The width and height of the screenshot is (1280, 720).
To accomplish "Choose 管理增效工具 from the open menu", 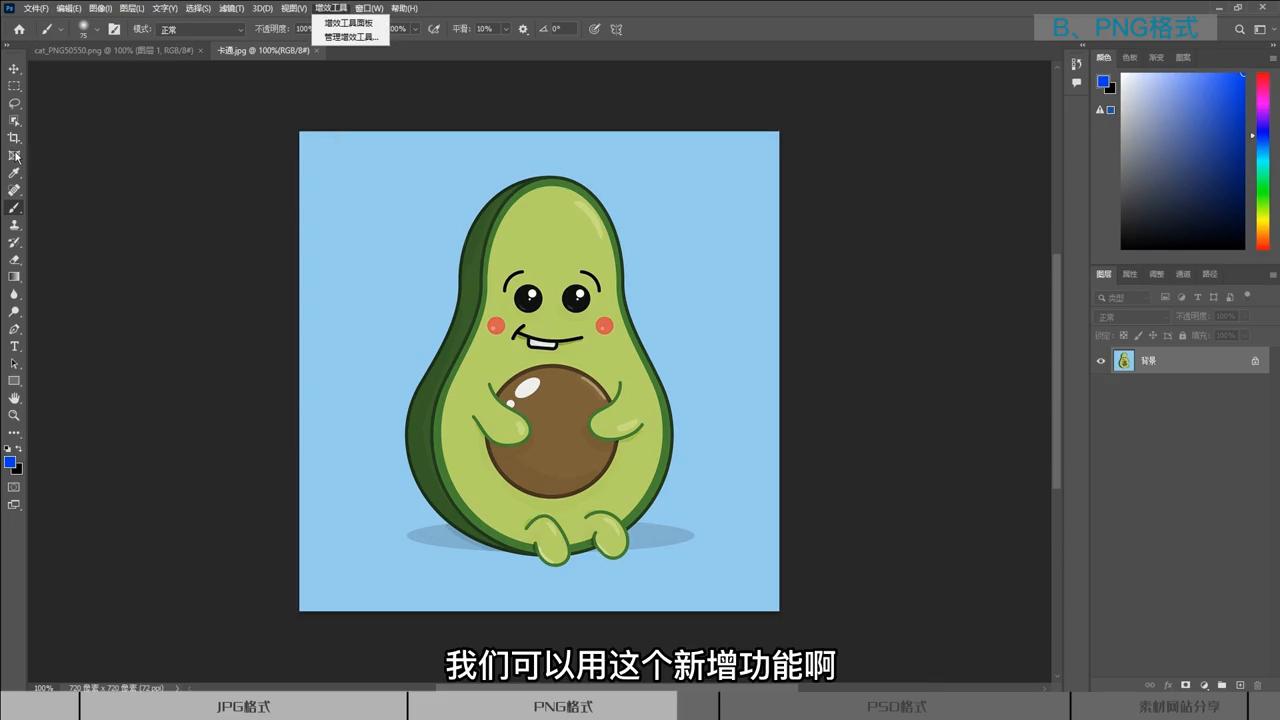I will 350,37.
